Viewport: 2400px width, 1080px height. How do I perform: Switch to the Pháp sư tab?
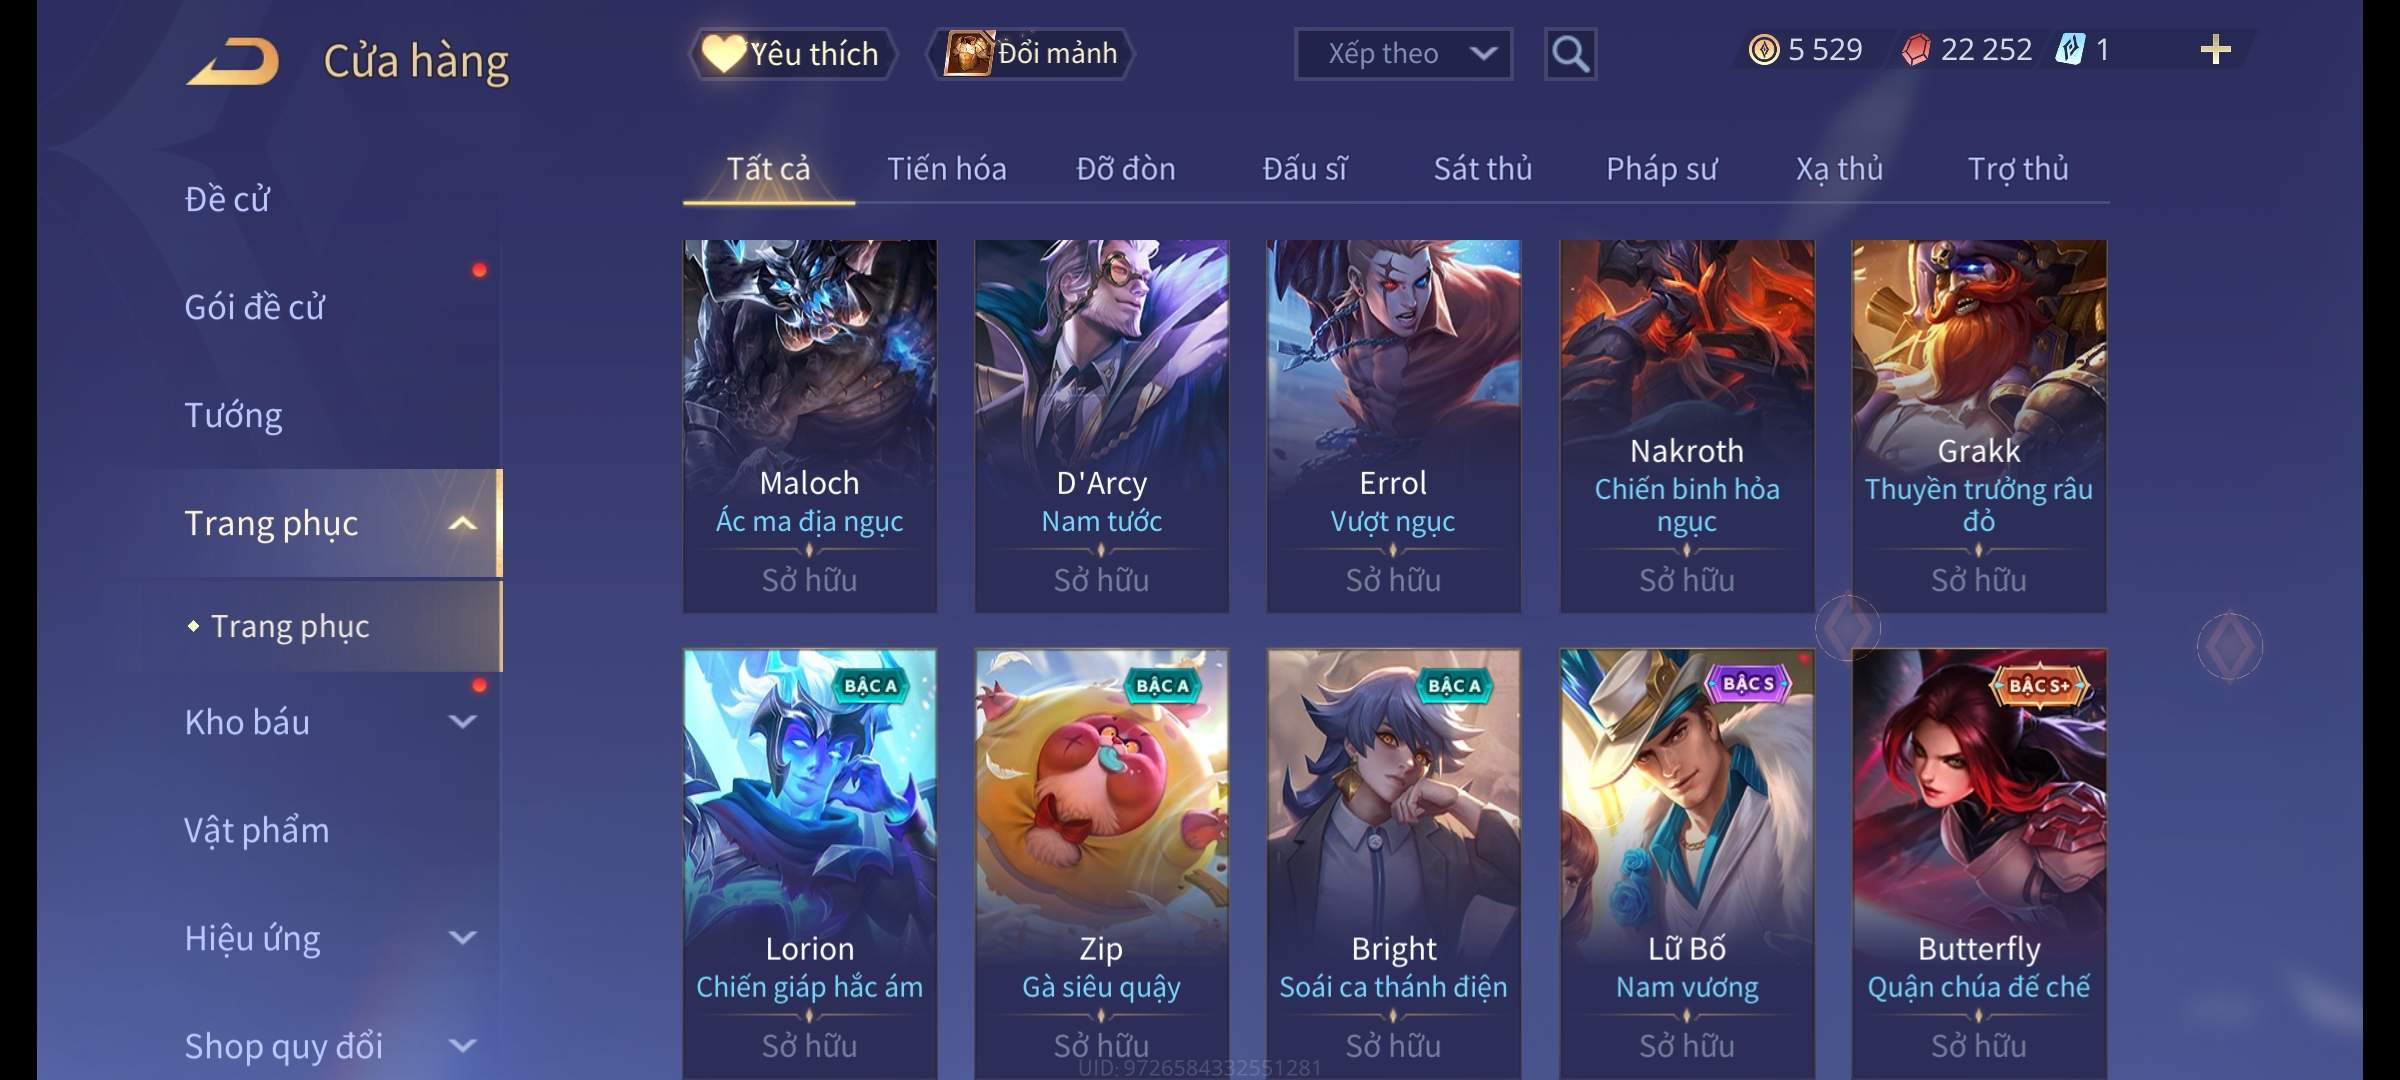pyautogui.click(x=1661, y=169)
